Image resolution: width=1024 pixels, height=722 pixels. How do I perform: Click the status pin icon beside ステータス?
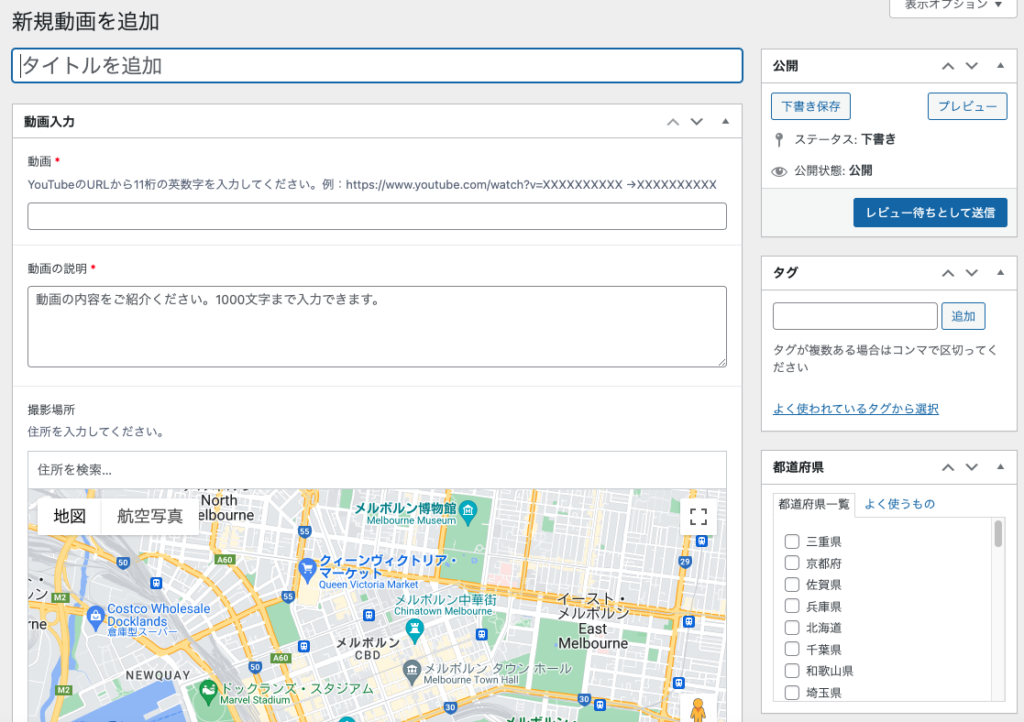[x=778, y=140]
